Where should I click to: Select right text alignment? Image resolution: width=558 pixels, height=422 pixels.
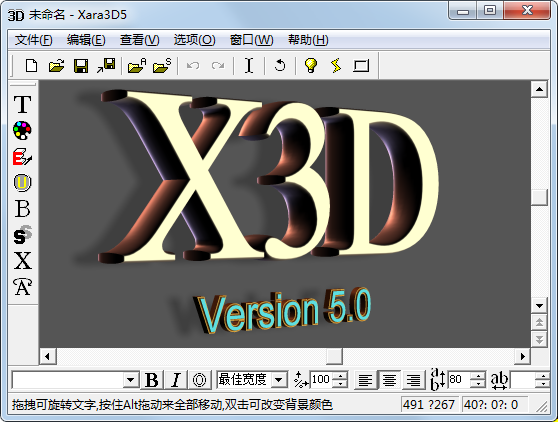point(414,380)
